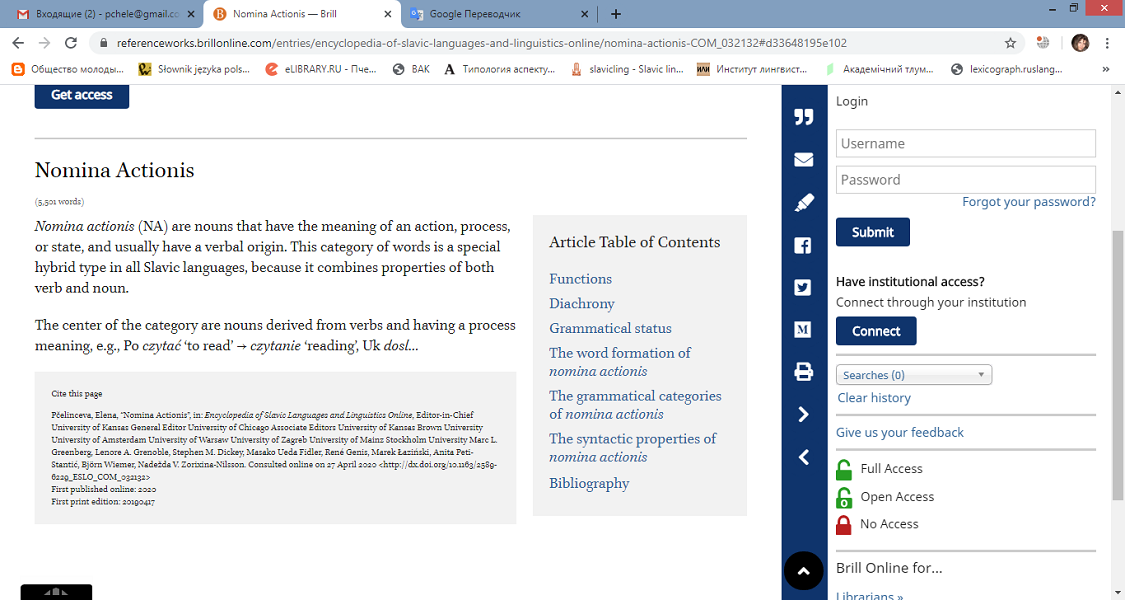Clear the search history
Image resolution: width=1125 pixels, height=600 pixels.
point(874,398)
